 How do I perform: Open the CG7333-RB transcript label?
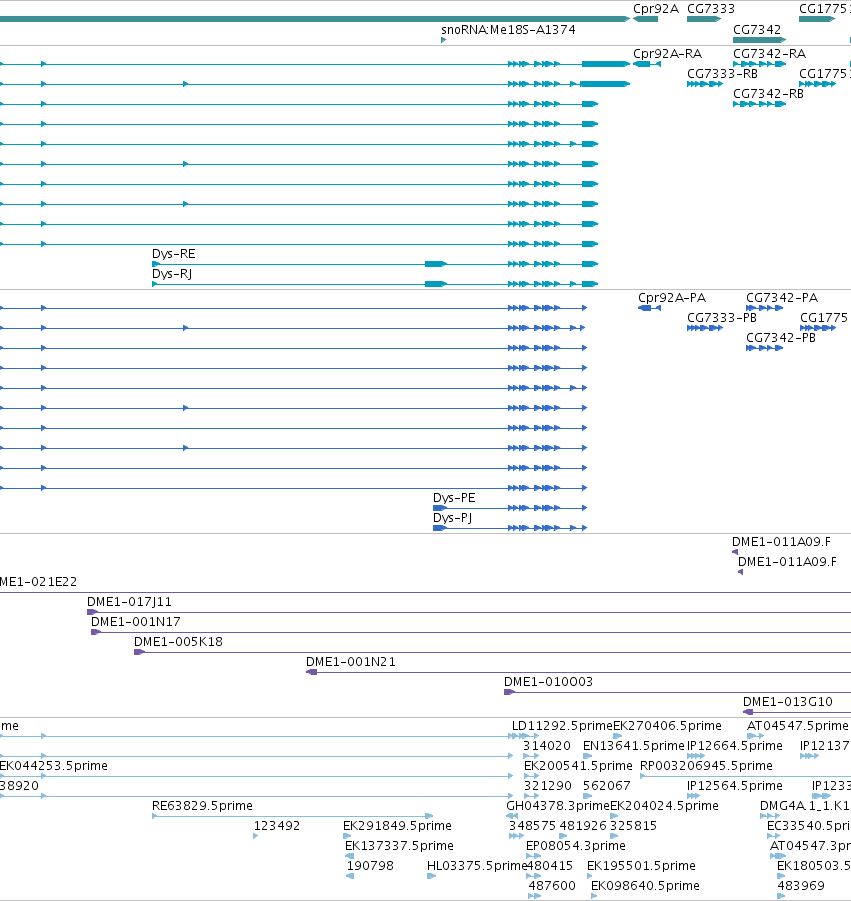point(722,74)
